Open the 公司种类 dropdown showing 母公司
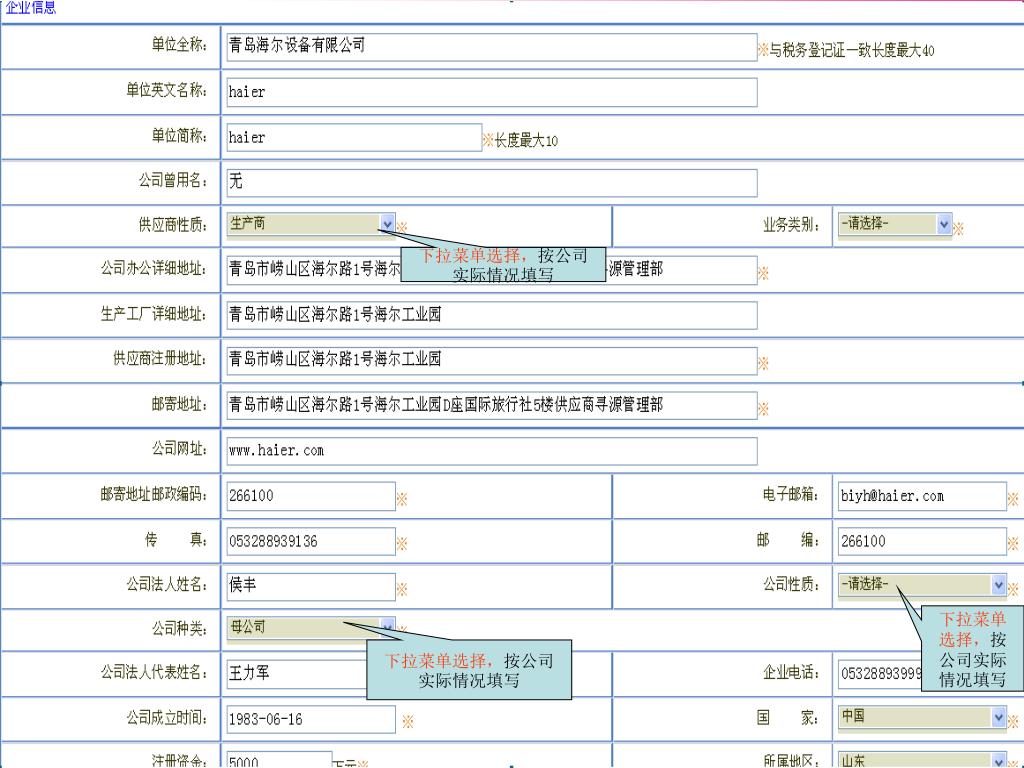Screen dimensions: 1024x768 311,628
